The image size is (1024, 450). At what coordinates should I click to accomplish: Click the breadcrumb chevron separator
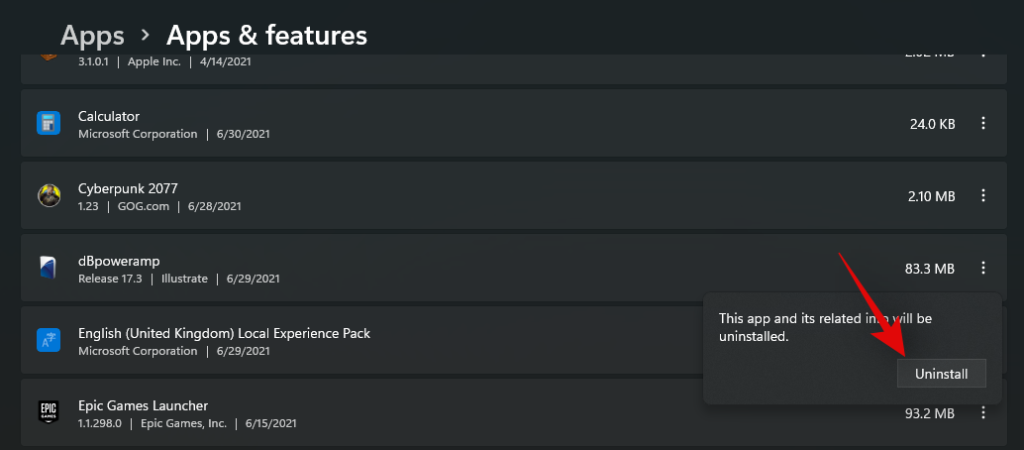pyautogui.click(x=146, y=36)
